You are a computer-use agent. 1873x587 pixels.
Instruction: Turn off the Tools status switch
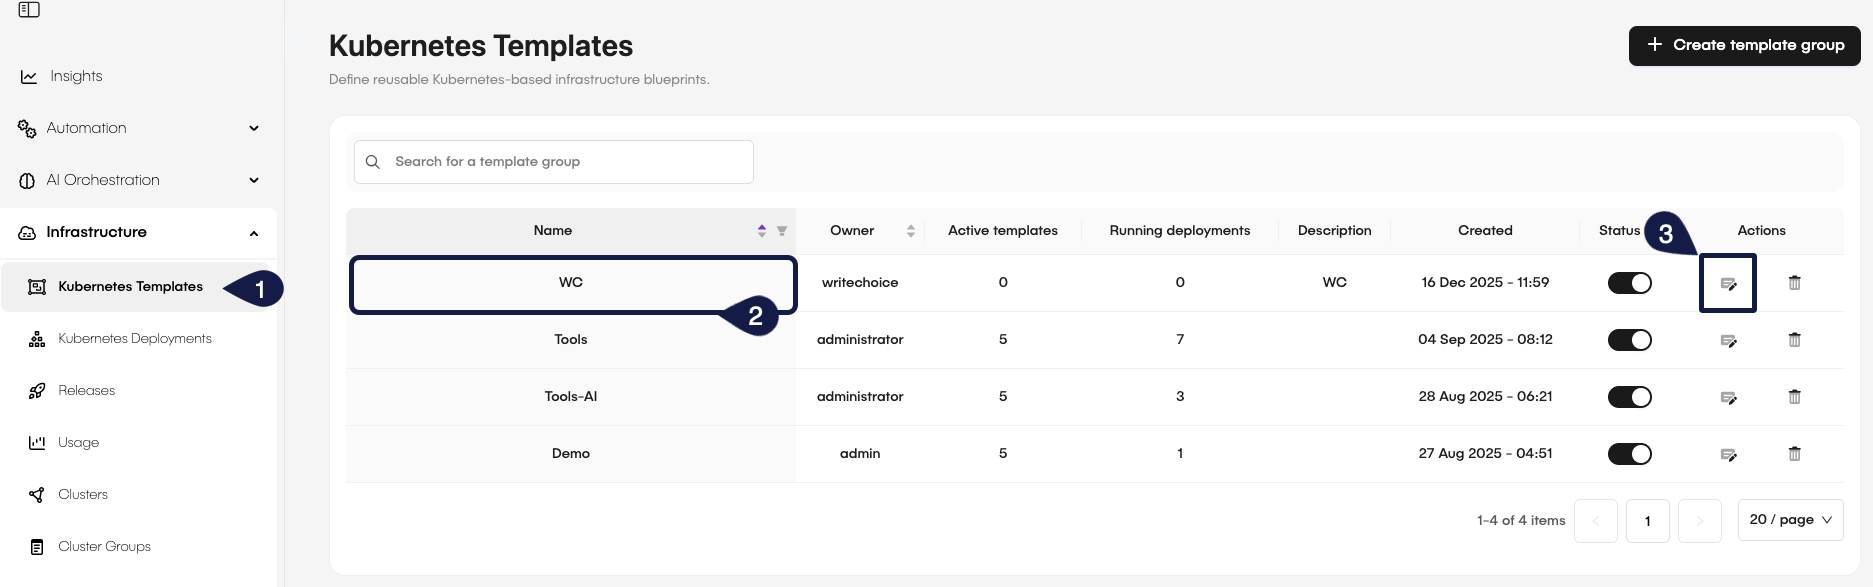[1629, 340]
